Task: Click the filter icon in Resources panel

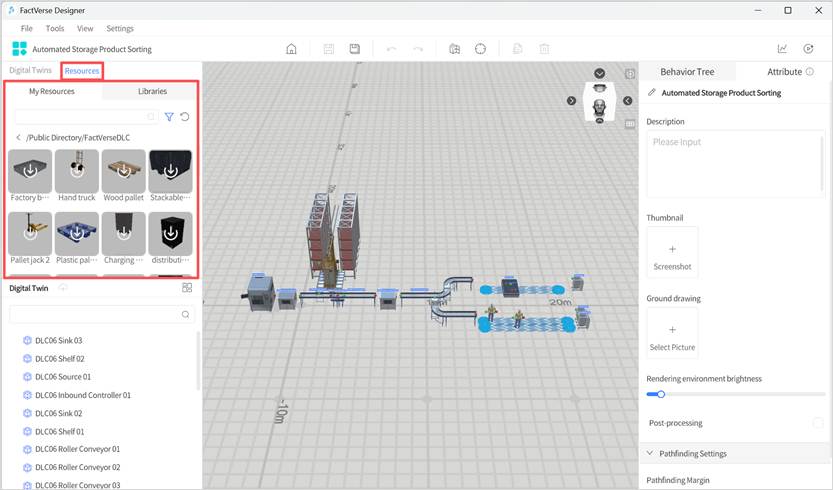Action: pos(169,117)
